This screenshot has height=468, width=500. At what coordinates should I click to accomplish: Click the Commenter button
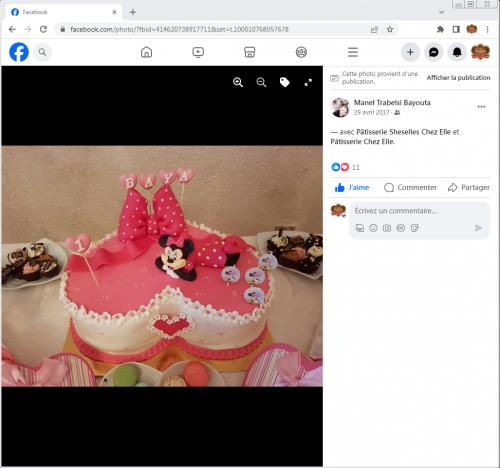(410, 188)
